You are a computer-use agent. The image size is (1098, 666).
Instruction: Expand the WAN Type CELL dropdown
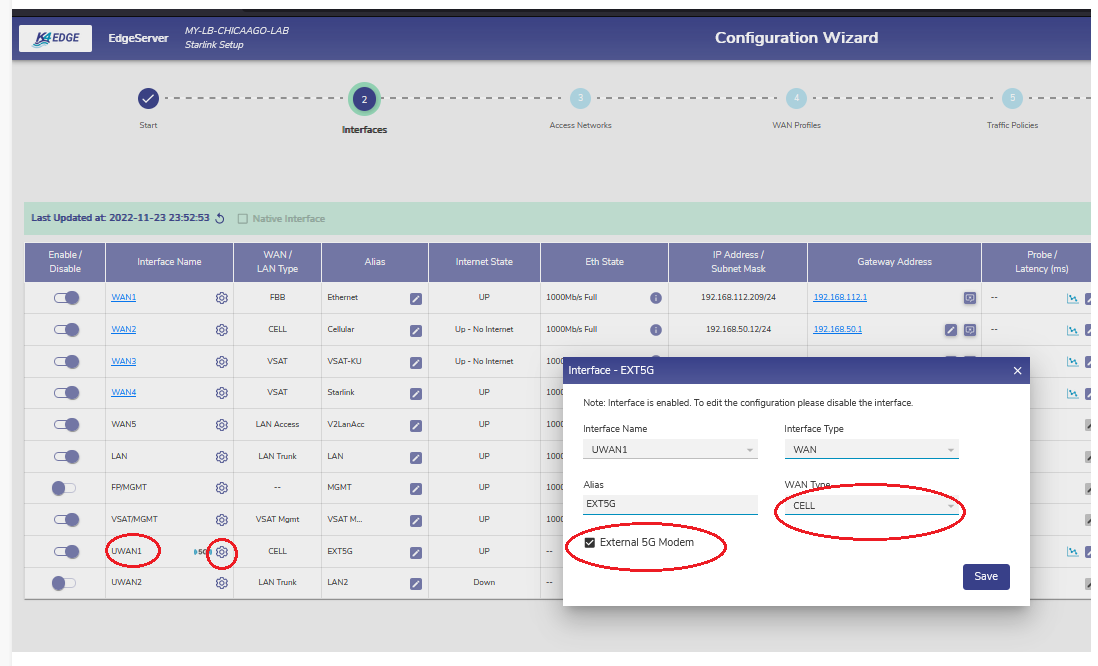(870, 506)
